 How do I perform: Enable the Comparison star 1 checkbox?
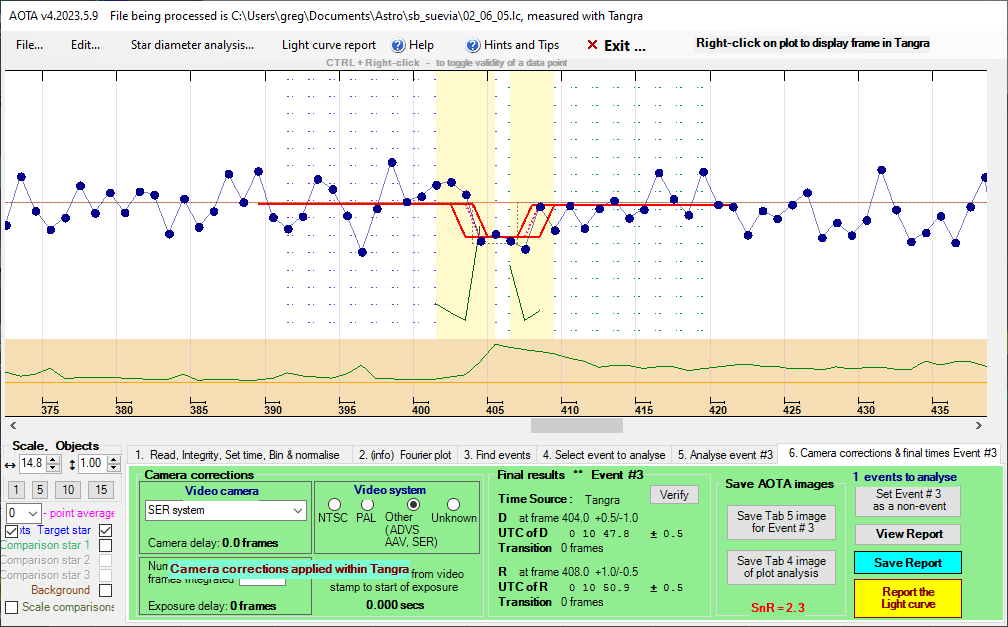tap(105, 545)
